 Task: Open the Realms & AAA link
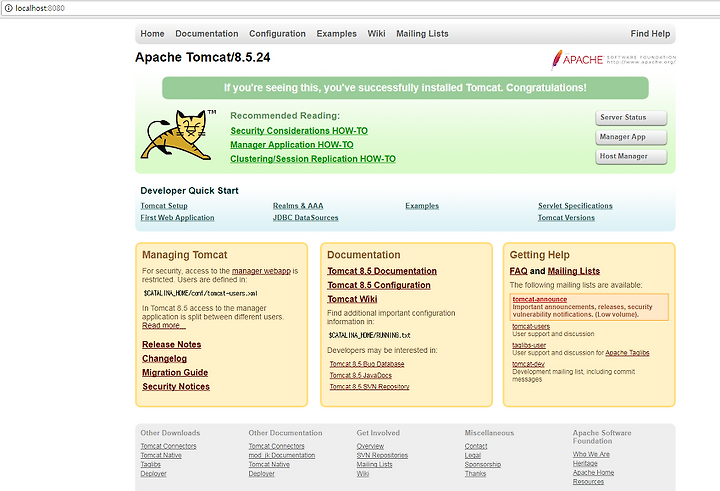pyautogui.click(x=298, y=206)
